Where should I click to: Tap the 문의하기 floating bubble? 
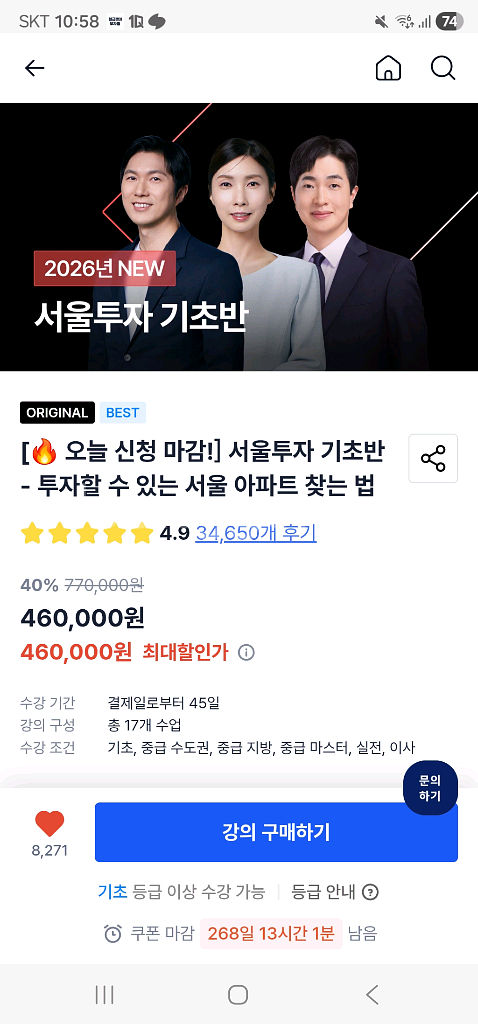pos(430,788)
